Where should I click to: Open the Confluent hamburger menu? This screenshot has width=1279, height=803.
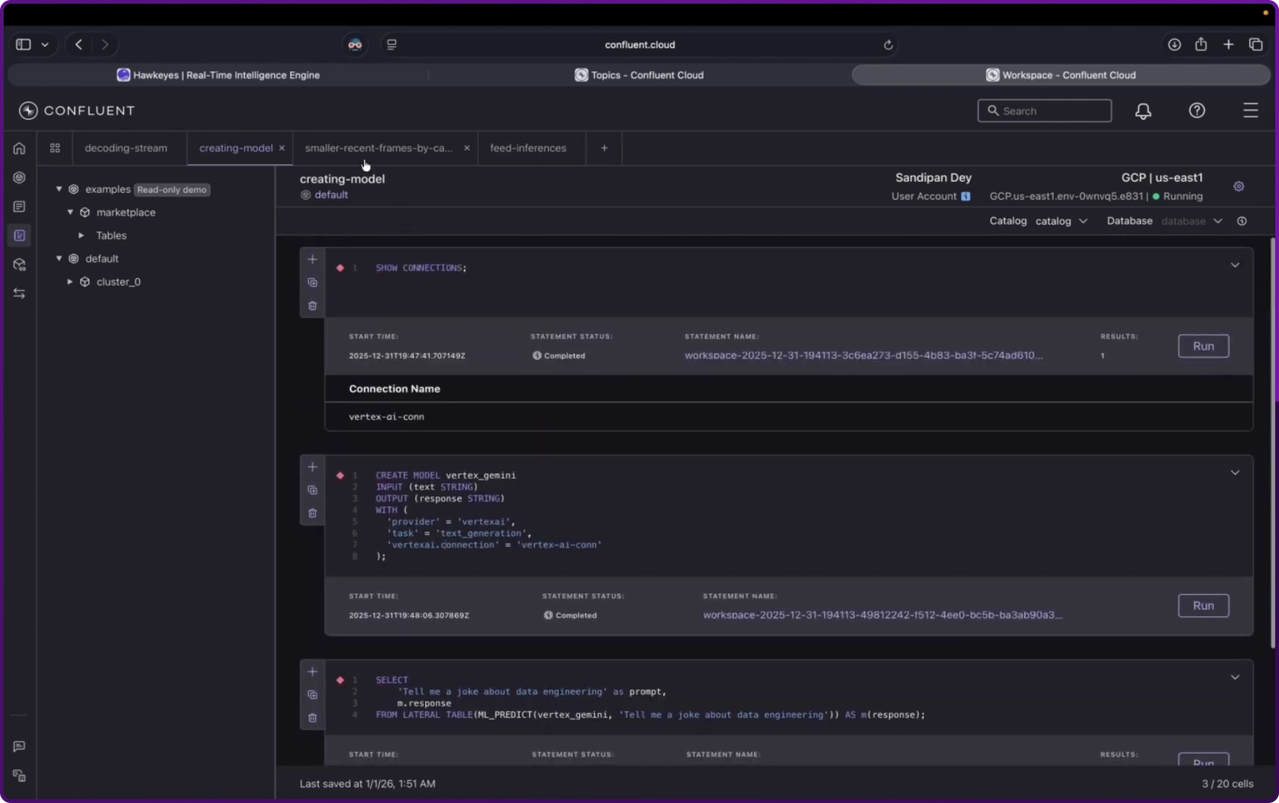1251,111
